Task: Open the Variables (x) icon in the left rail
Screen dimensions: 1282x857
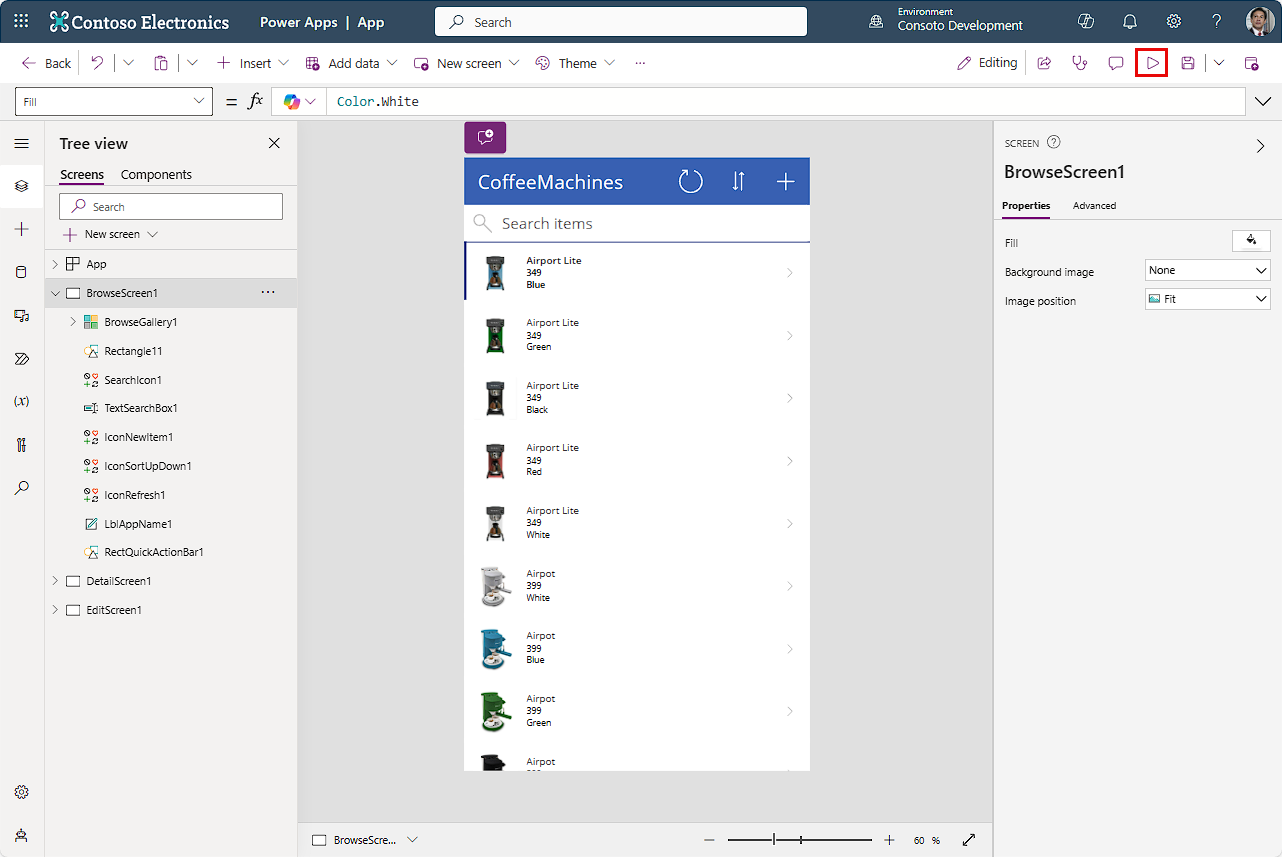Action: (x=22, y=401)
